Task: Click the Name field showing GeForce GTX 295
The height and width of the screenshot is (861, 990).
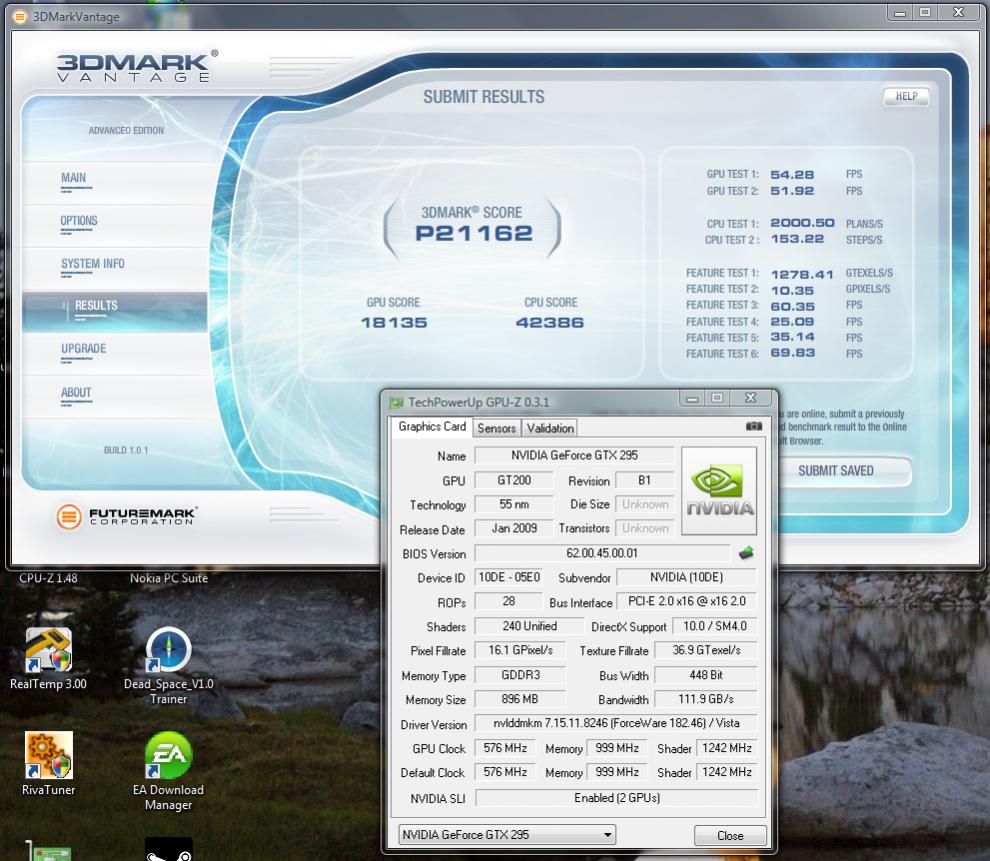Action: click(575, 455)
